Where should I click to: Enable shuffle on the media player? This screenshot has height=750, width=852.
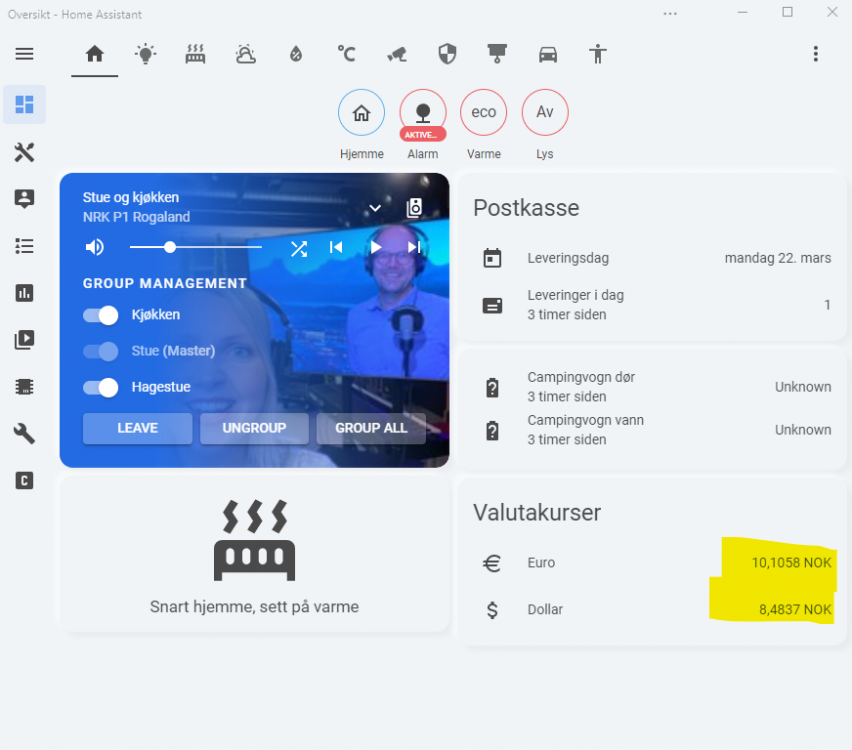[298, 248]
